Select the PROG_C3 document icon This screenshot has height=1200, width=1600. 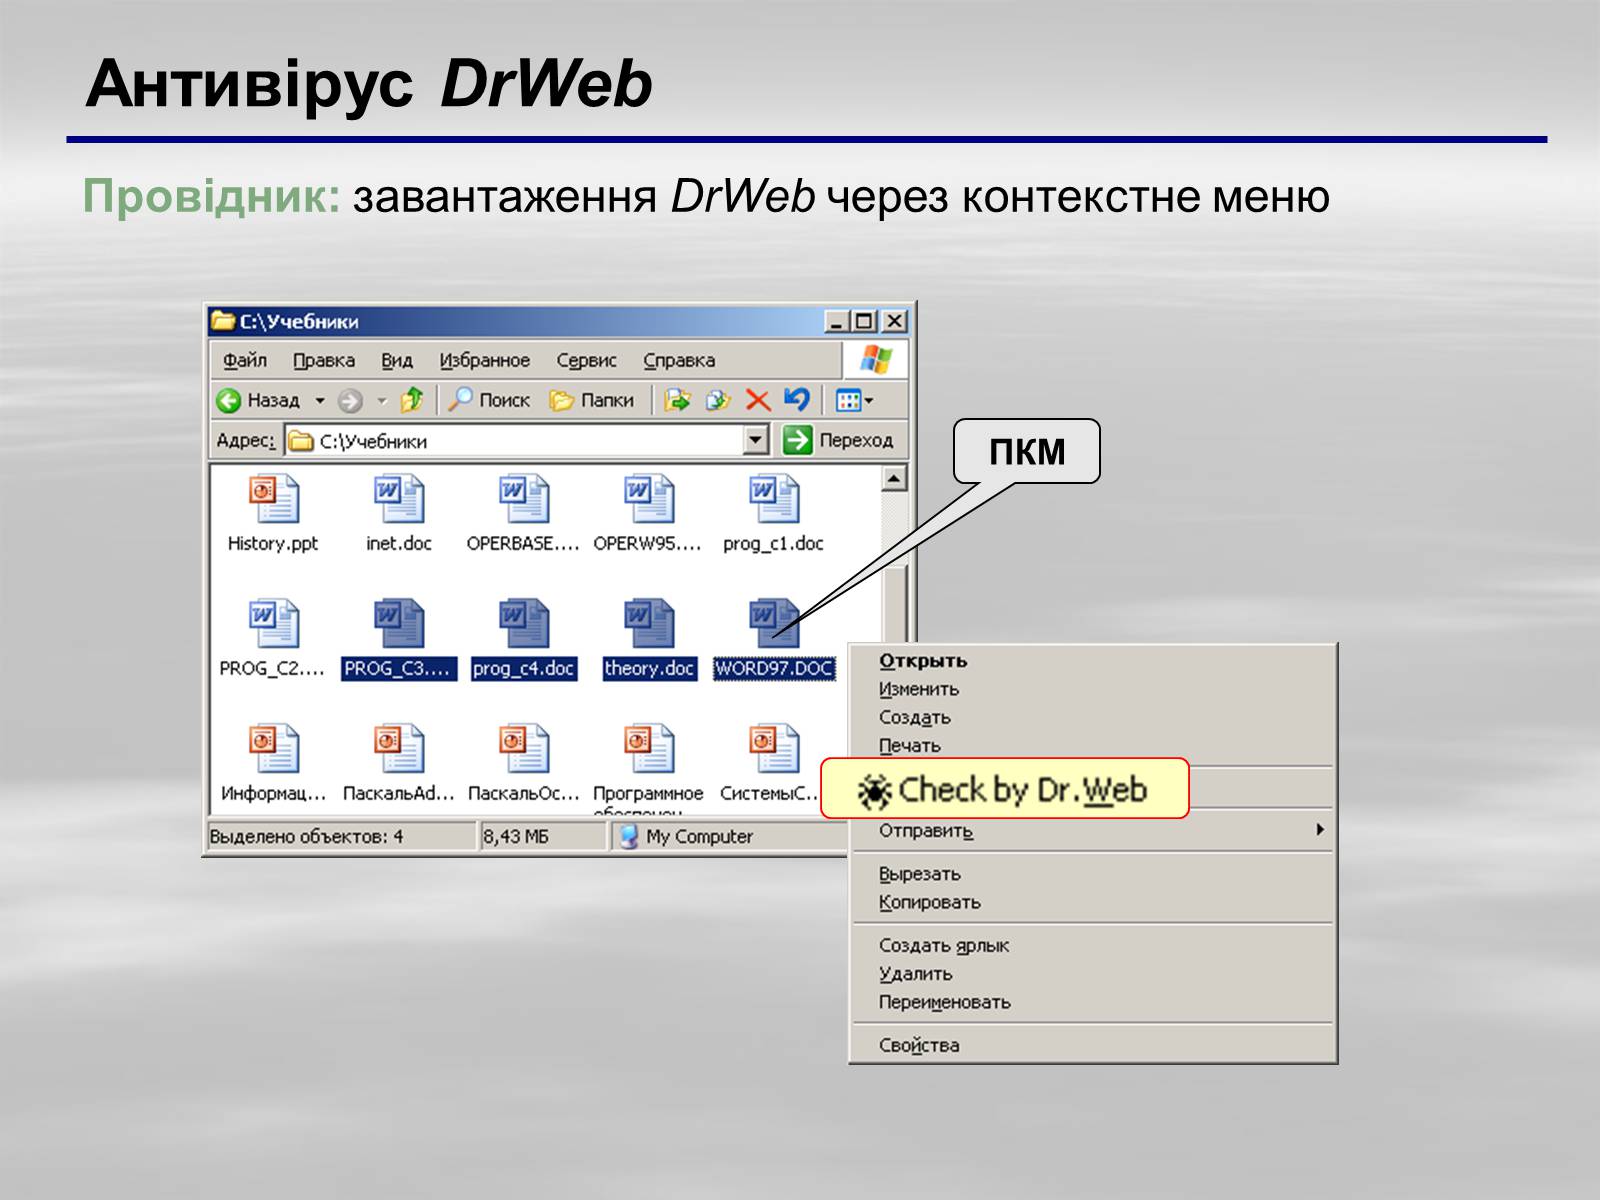[399, 624]
